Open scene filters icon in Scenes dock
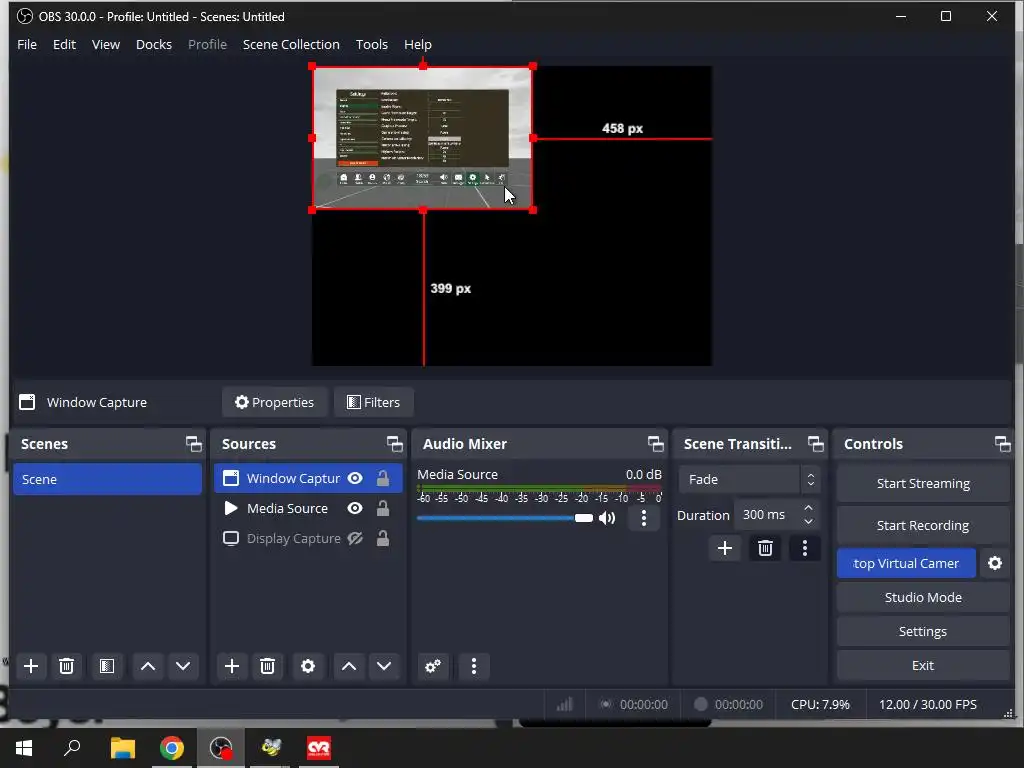Screen dimensions: 1024x768 [106, 666]
